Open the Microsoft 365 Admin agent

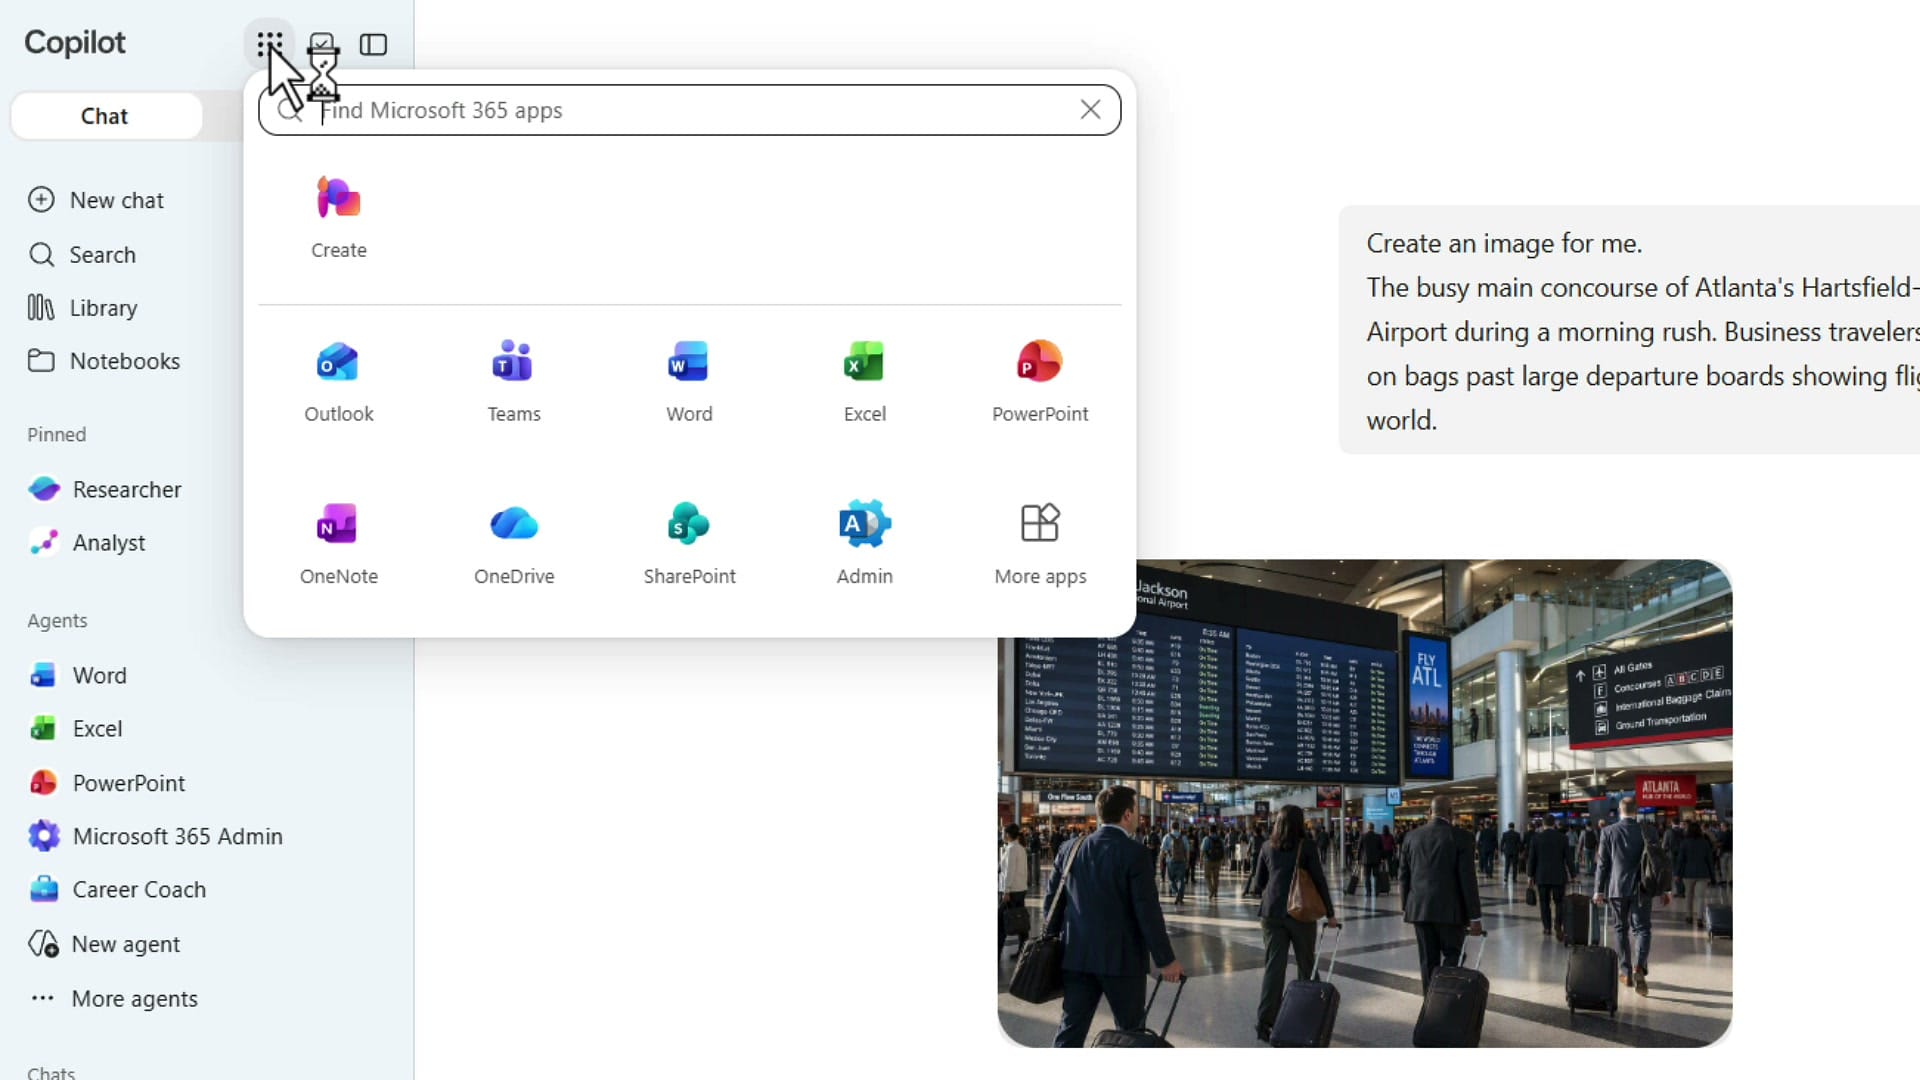coord(156,836)
